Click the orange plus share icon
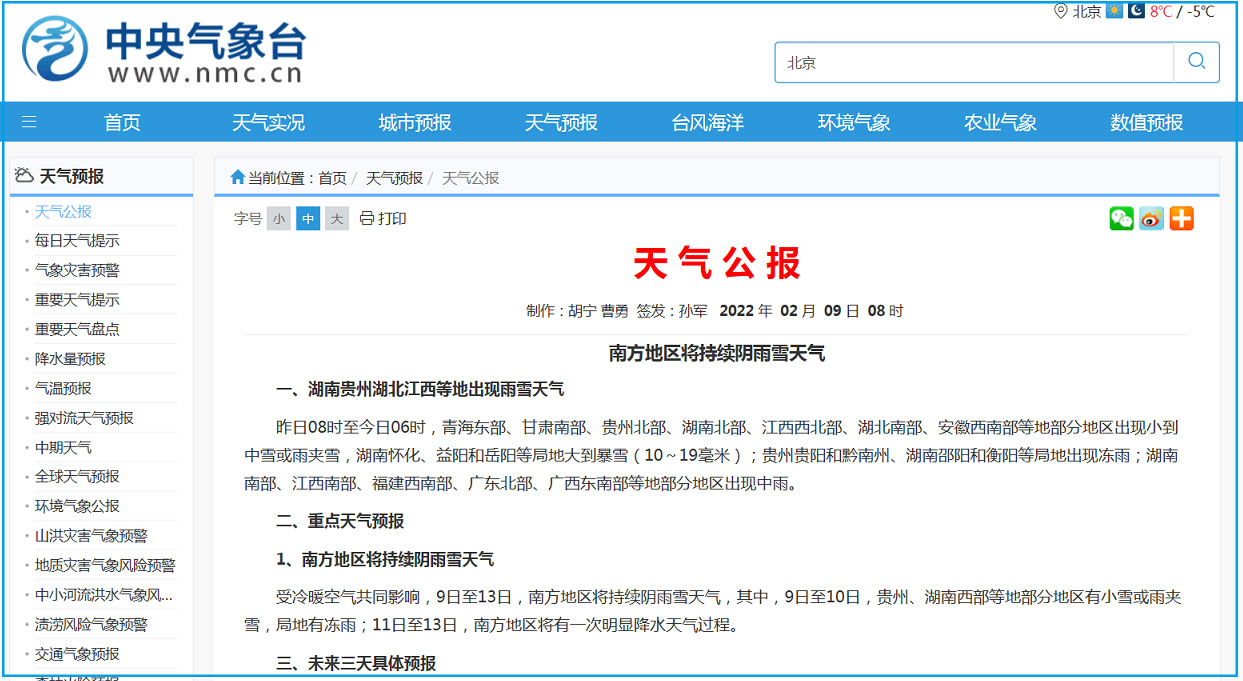Image resolution: width=1243 pixels, height=681 pixels. tap(1181, 219)
